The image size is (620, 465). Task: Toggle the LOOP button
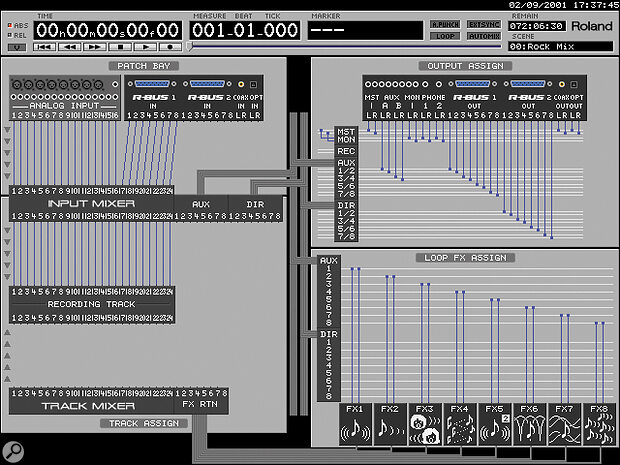click(445, 35)
